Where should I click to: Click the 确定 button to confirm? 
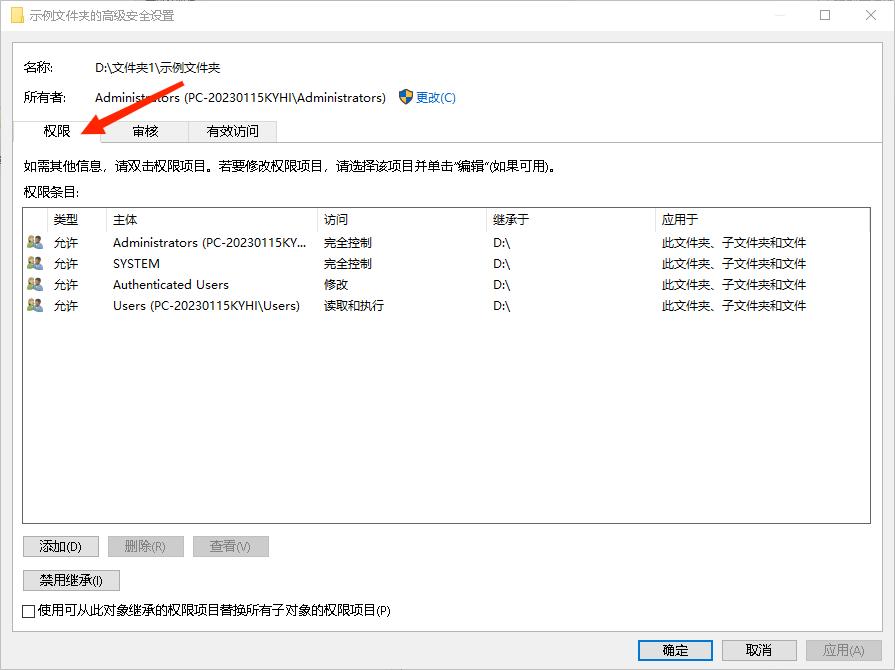[x=674, y=649]
